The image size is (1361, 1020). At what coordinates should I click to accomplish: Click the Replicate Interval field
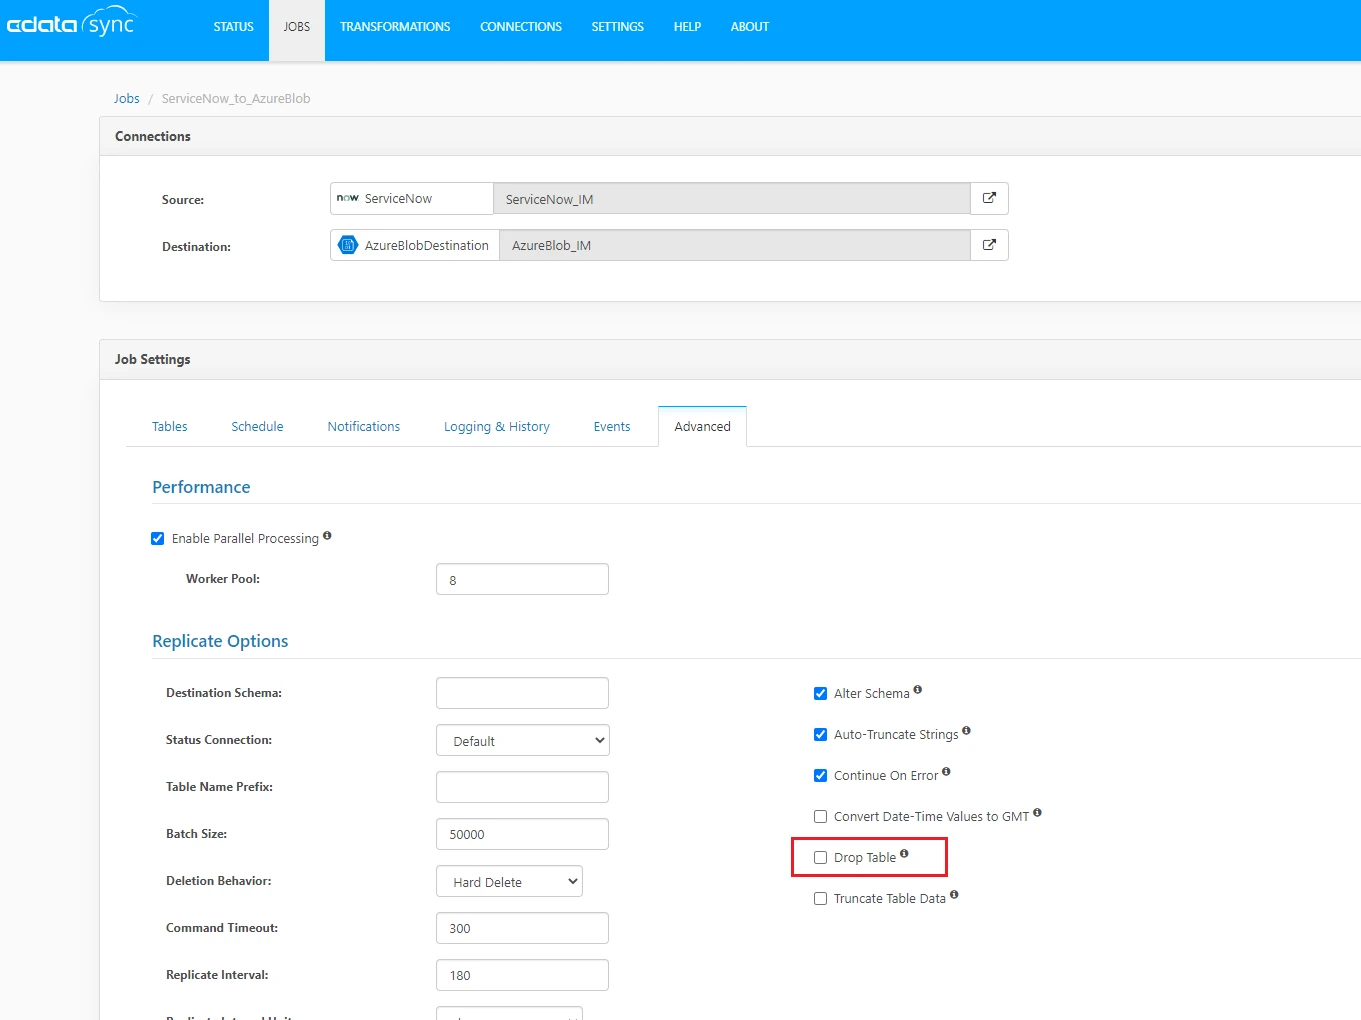click(523, 975)
